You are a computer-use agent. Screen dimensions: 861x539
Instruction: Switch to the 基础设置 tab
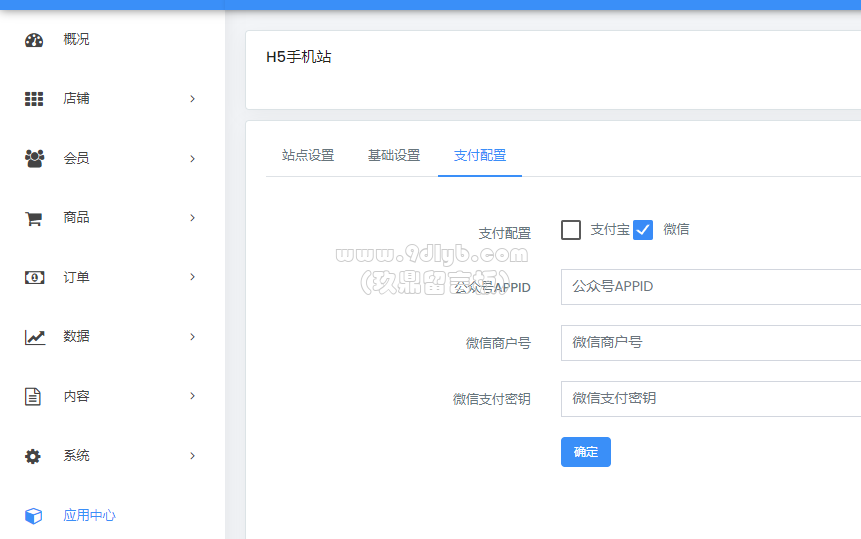[394, 155]
